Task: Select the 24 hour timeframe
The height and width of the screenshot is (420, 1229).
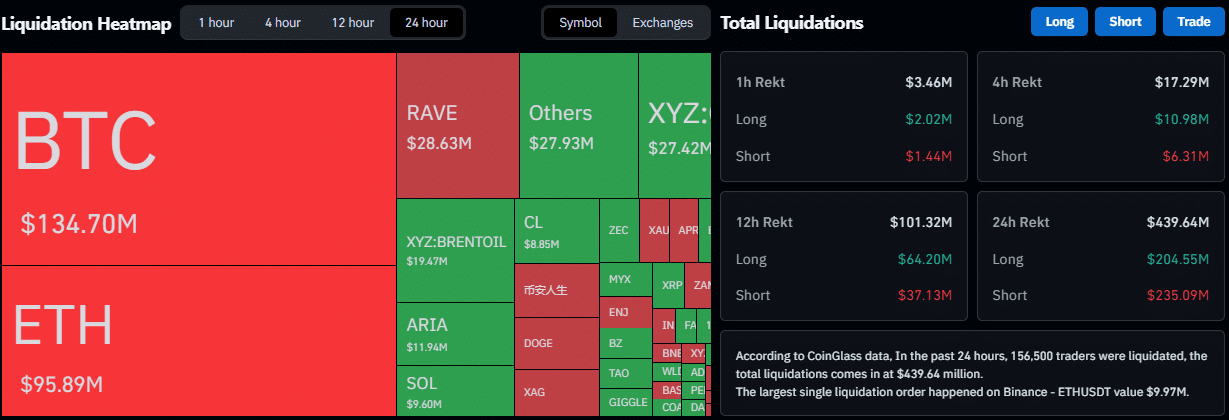Action: click(x=426, y=23)
